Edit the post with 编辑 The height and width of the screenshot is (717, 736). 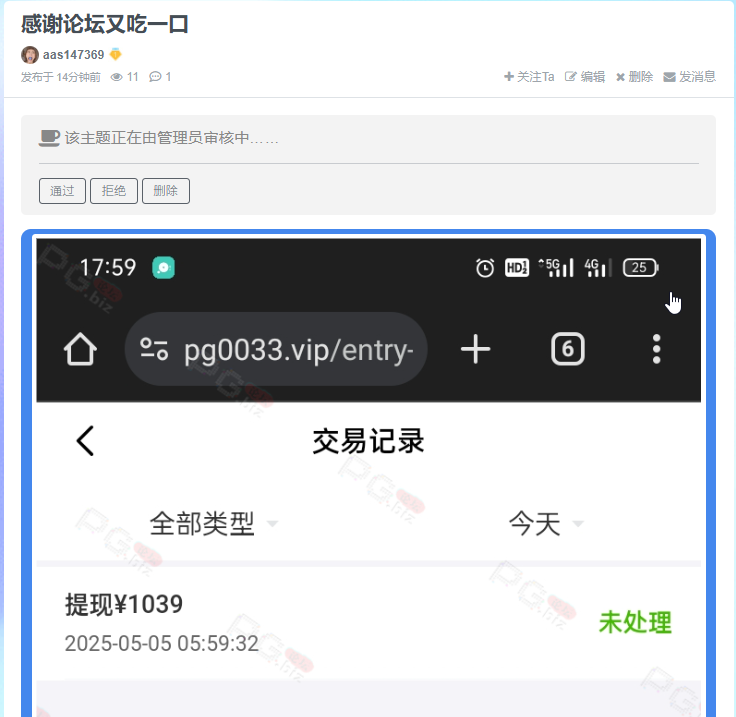[585, 76]
